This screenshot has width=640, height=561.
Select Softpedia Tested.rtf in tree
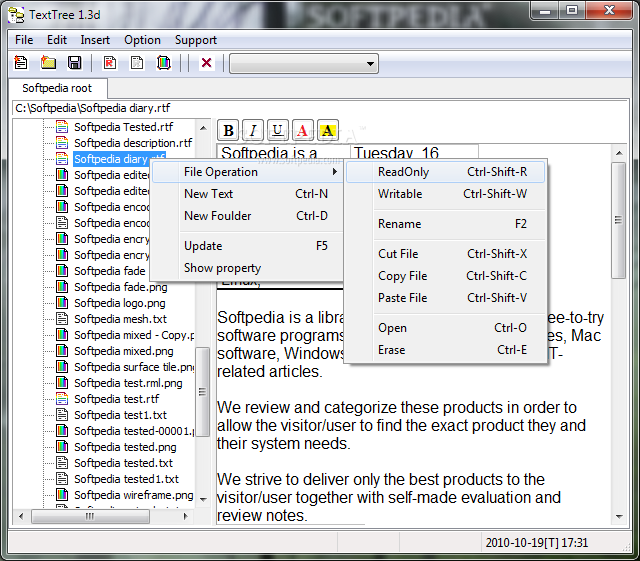click(124, 127)
